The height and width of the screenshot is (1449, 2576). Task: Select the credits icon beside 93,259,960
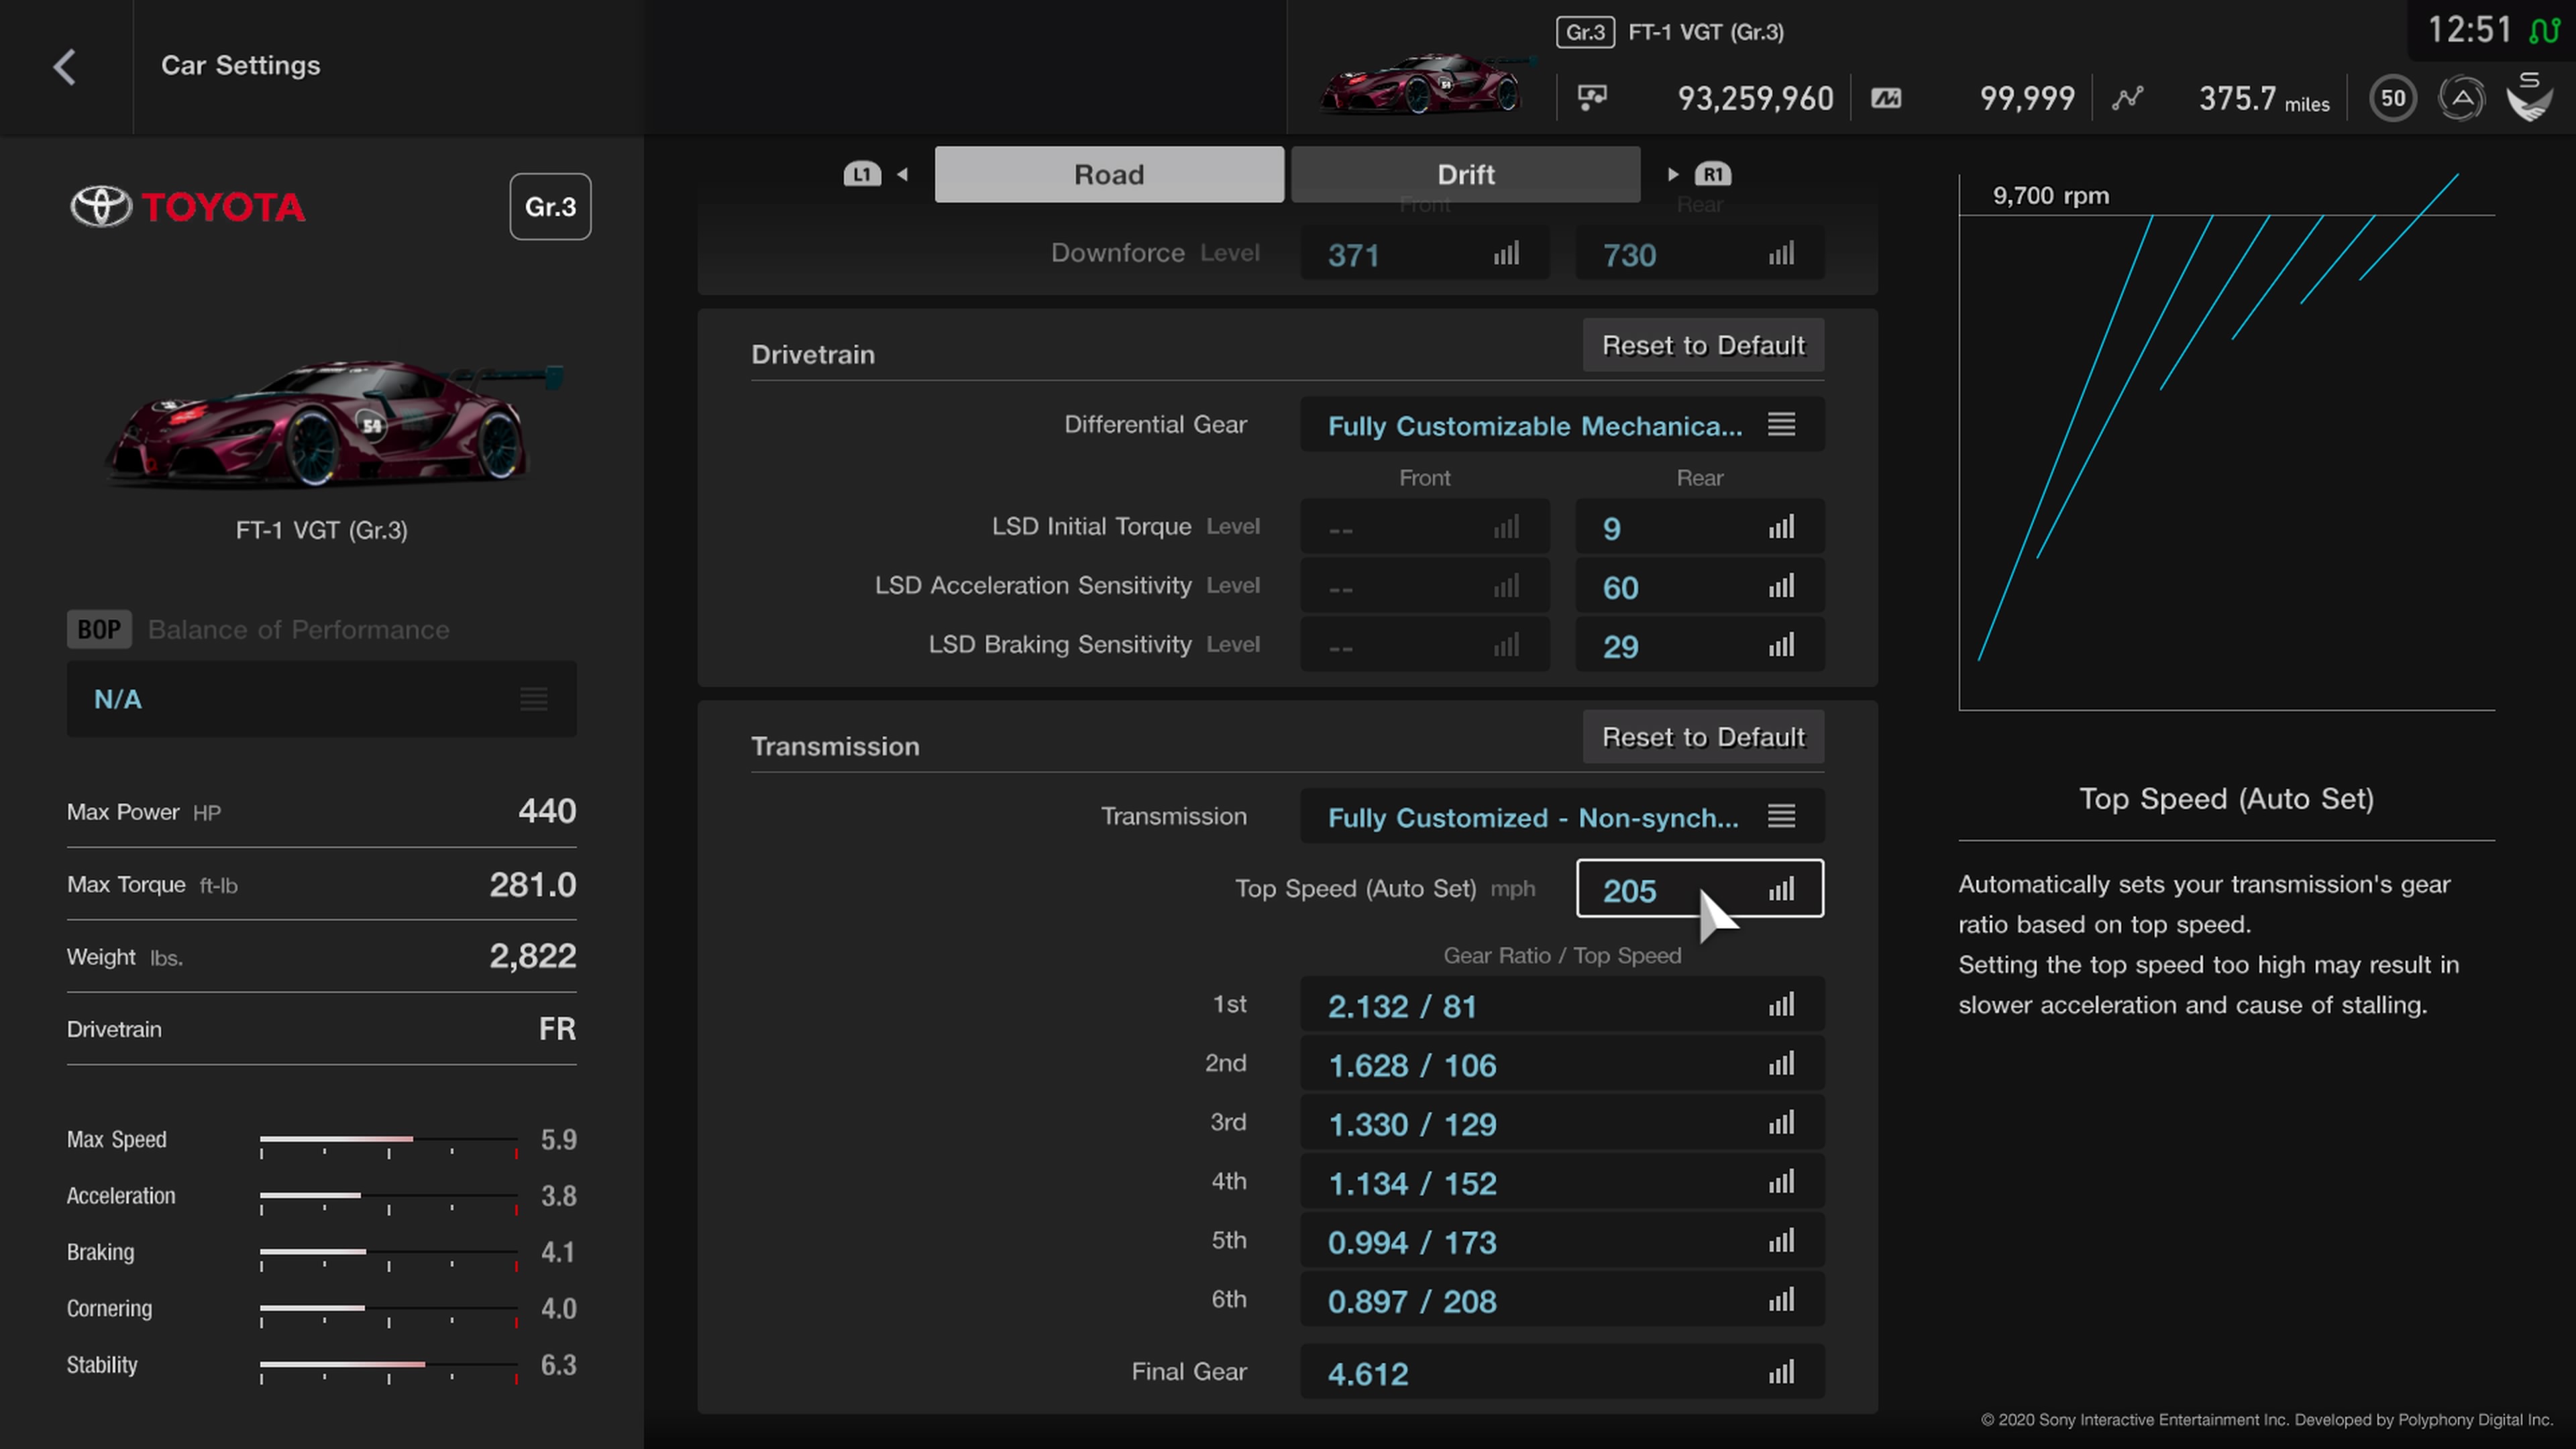click(x=1592, y=97)
